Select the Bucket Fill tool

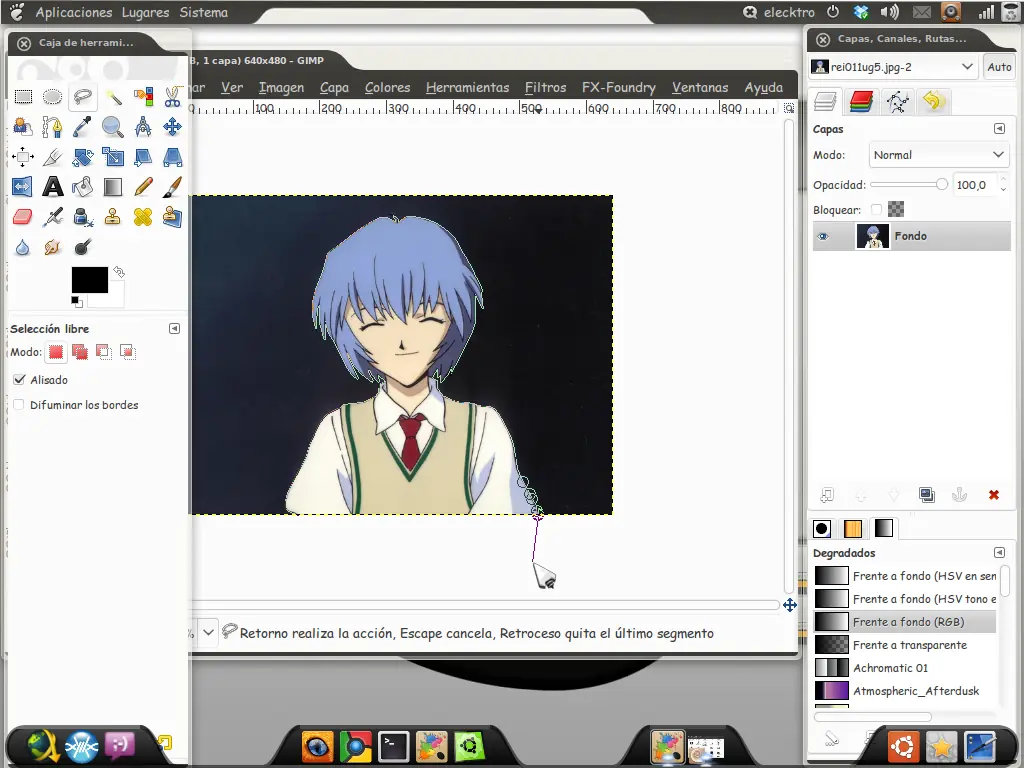click(82, 187)
